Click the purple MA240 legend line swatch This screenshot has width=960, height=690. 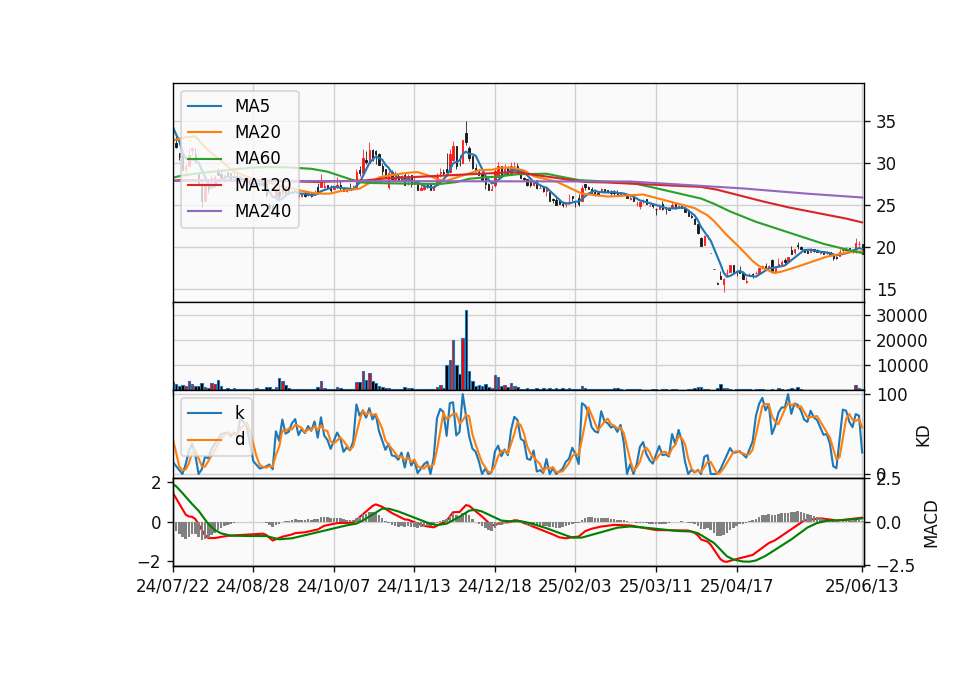coord(204,211)
